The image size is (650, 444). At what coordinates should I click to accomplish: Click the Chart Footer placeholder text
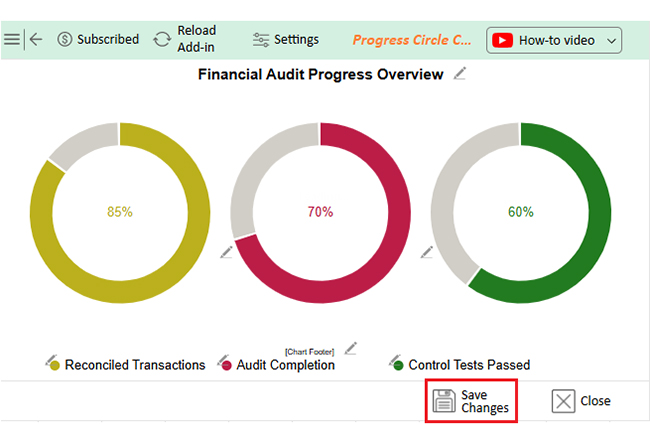(x=309, y=352)
